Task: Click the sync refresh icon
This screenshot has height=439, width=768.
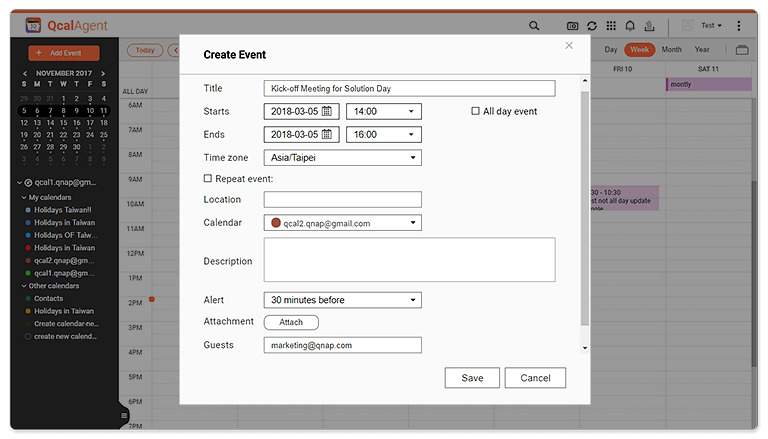Action: (x=592, y=26)
